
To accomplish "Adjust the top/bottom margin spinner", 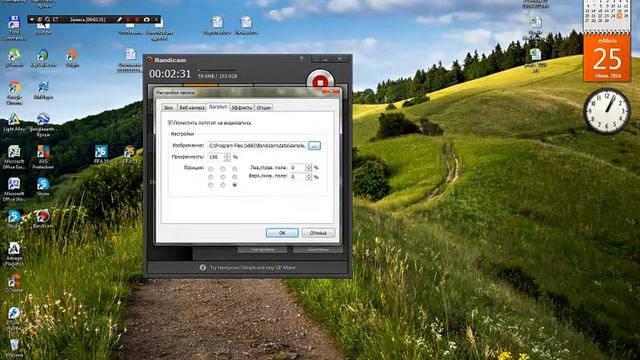I will pyautogui.click(x=309, y=177).
